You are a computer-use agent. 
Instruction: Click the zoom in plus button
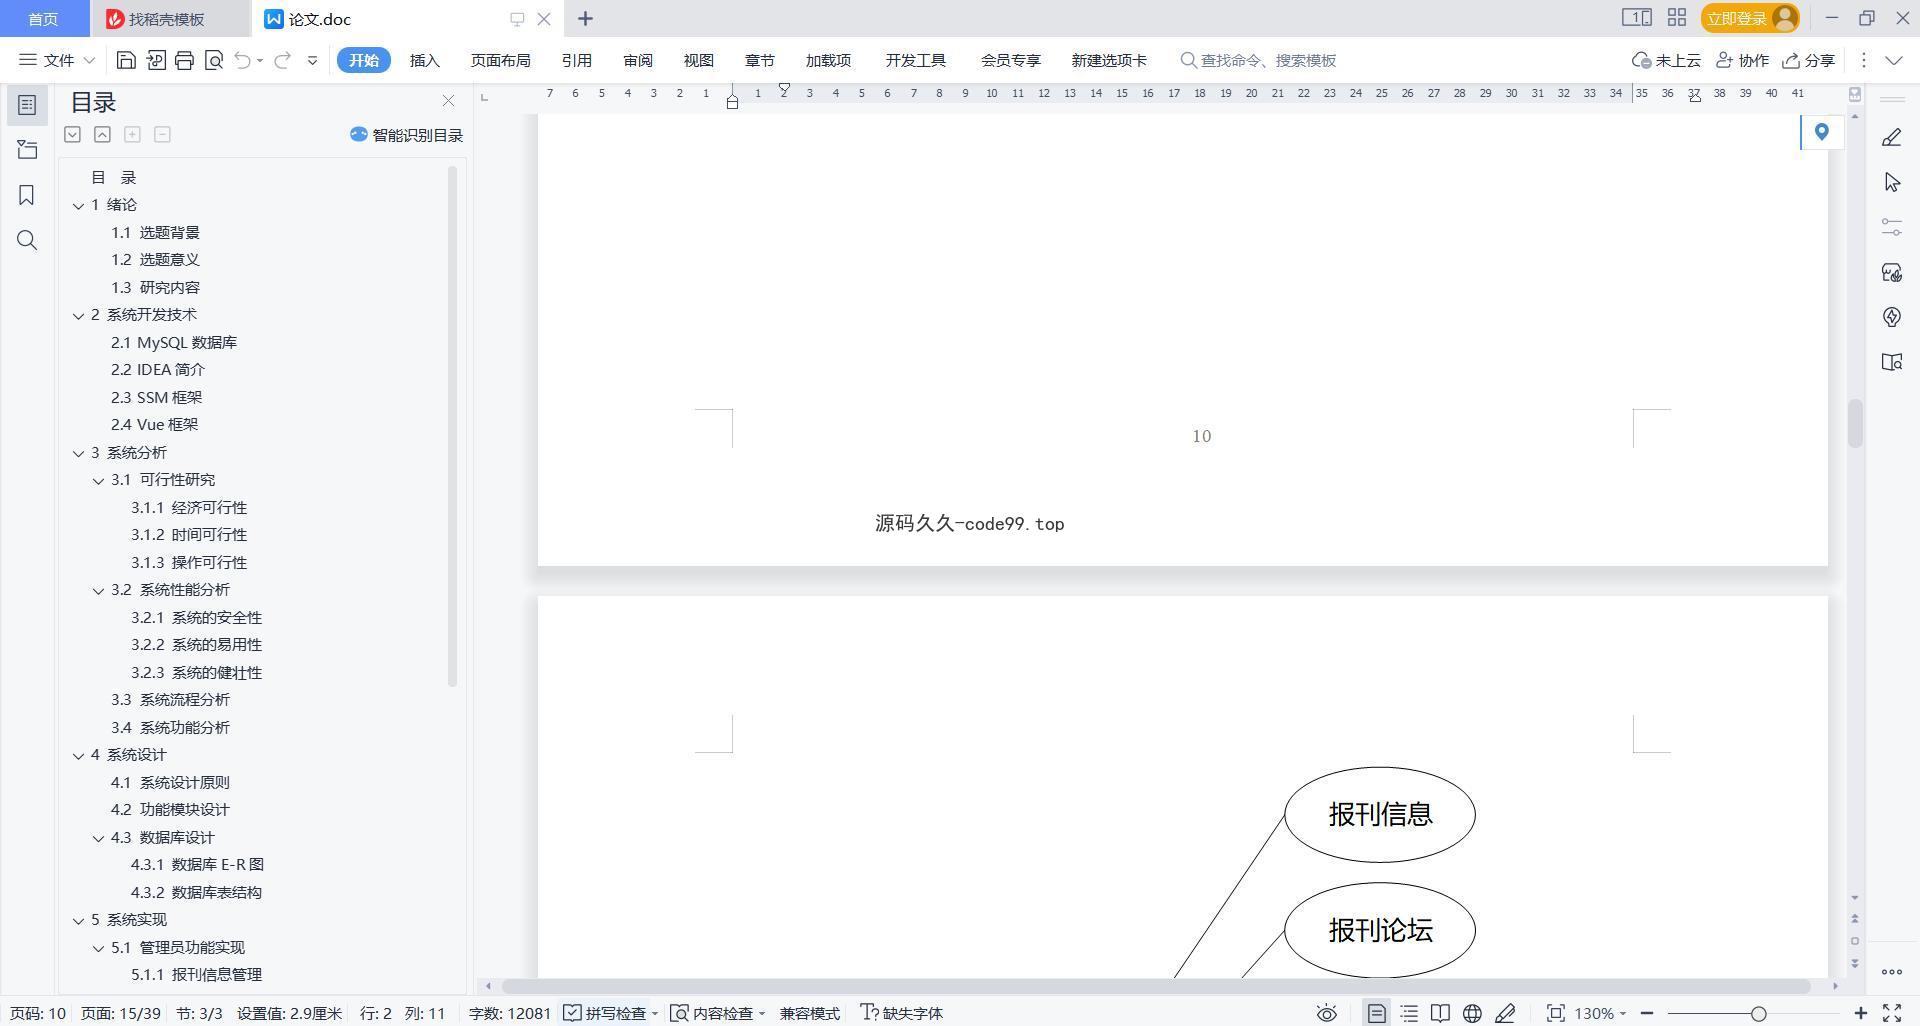click(1860, 1013)
